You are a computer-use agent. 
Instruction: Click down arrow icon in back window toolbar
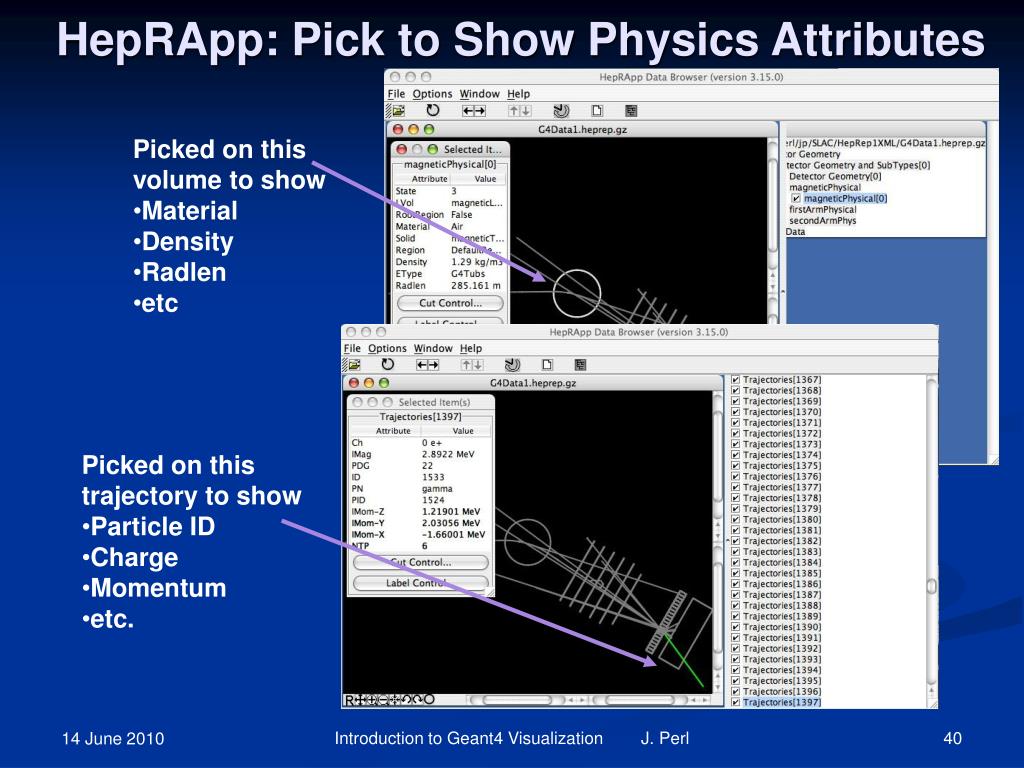[526, 110]
